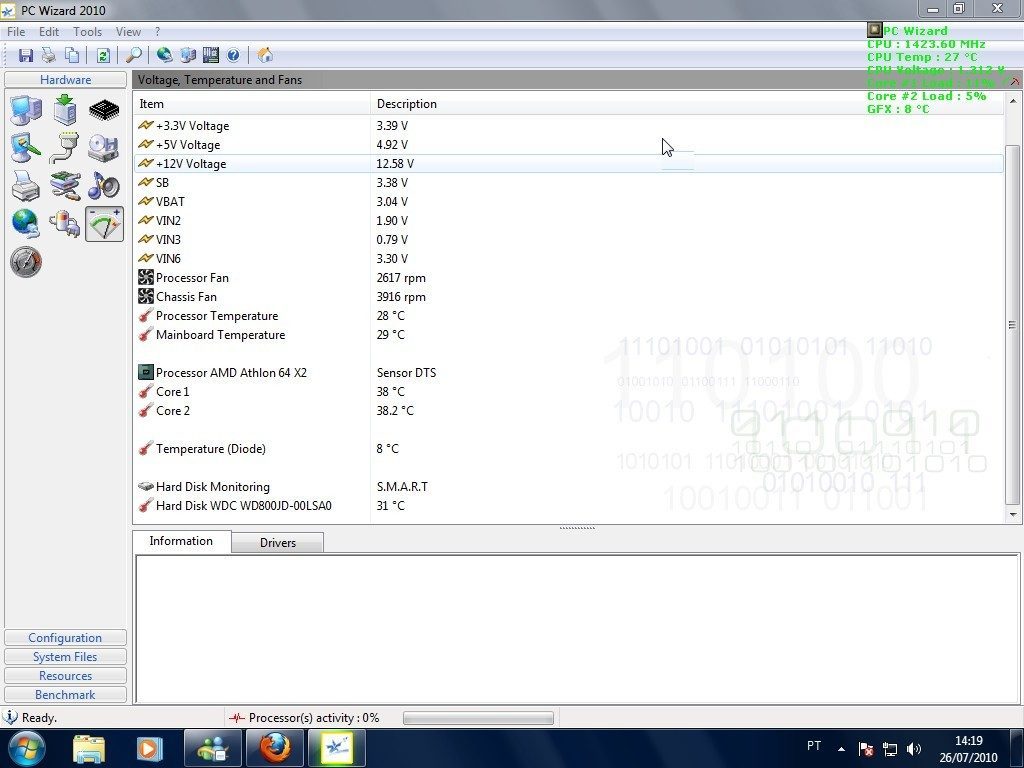Open the Resources category

coord(65,675)
